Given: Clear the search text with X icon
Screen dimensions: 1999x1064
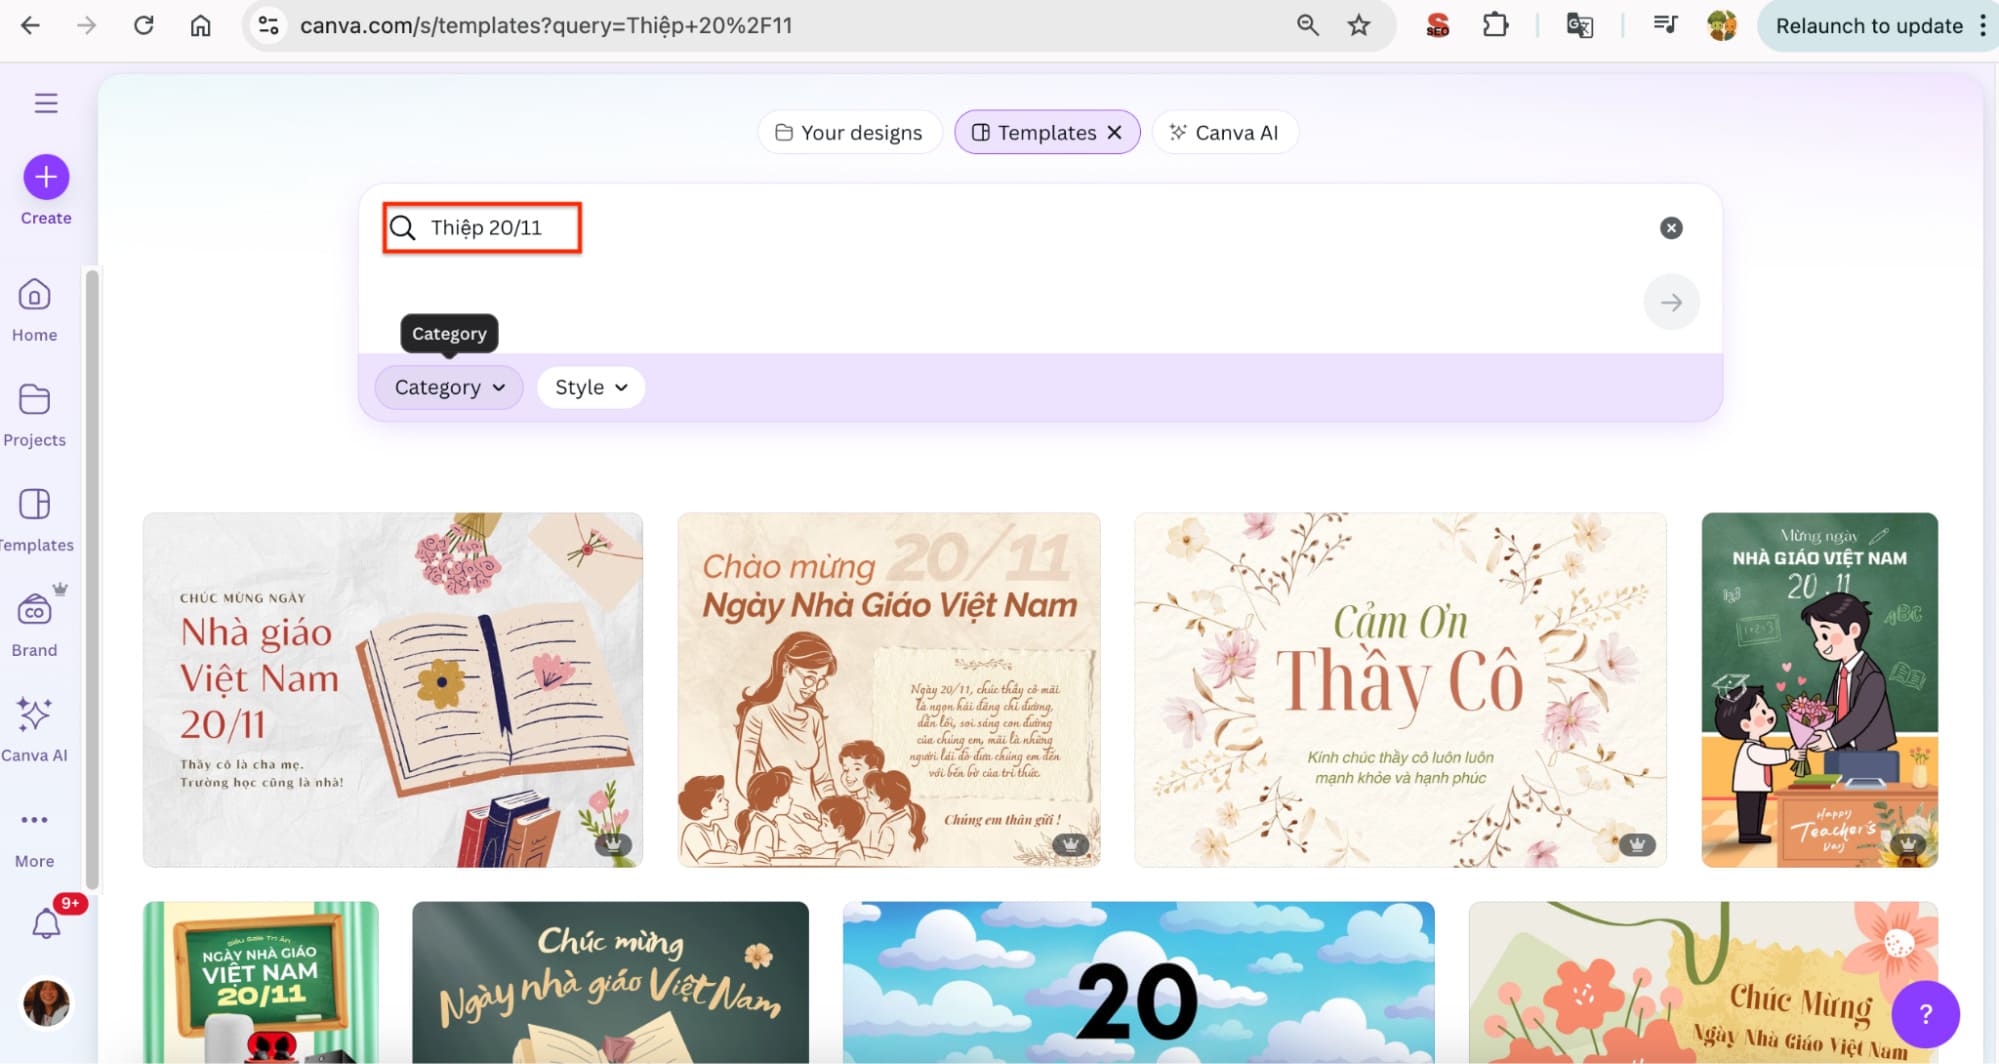Looking at the screenshot, I should pos(1670,228).
